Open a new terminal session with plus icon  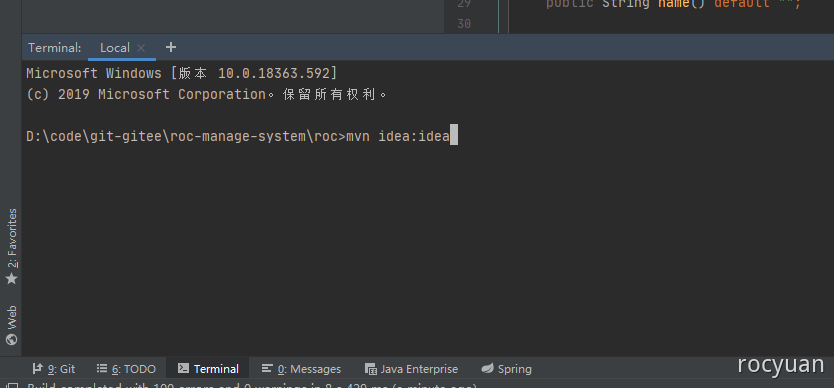(x=170, y=47)
